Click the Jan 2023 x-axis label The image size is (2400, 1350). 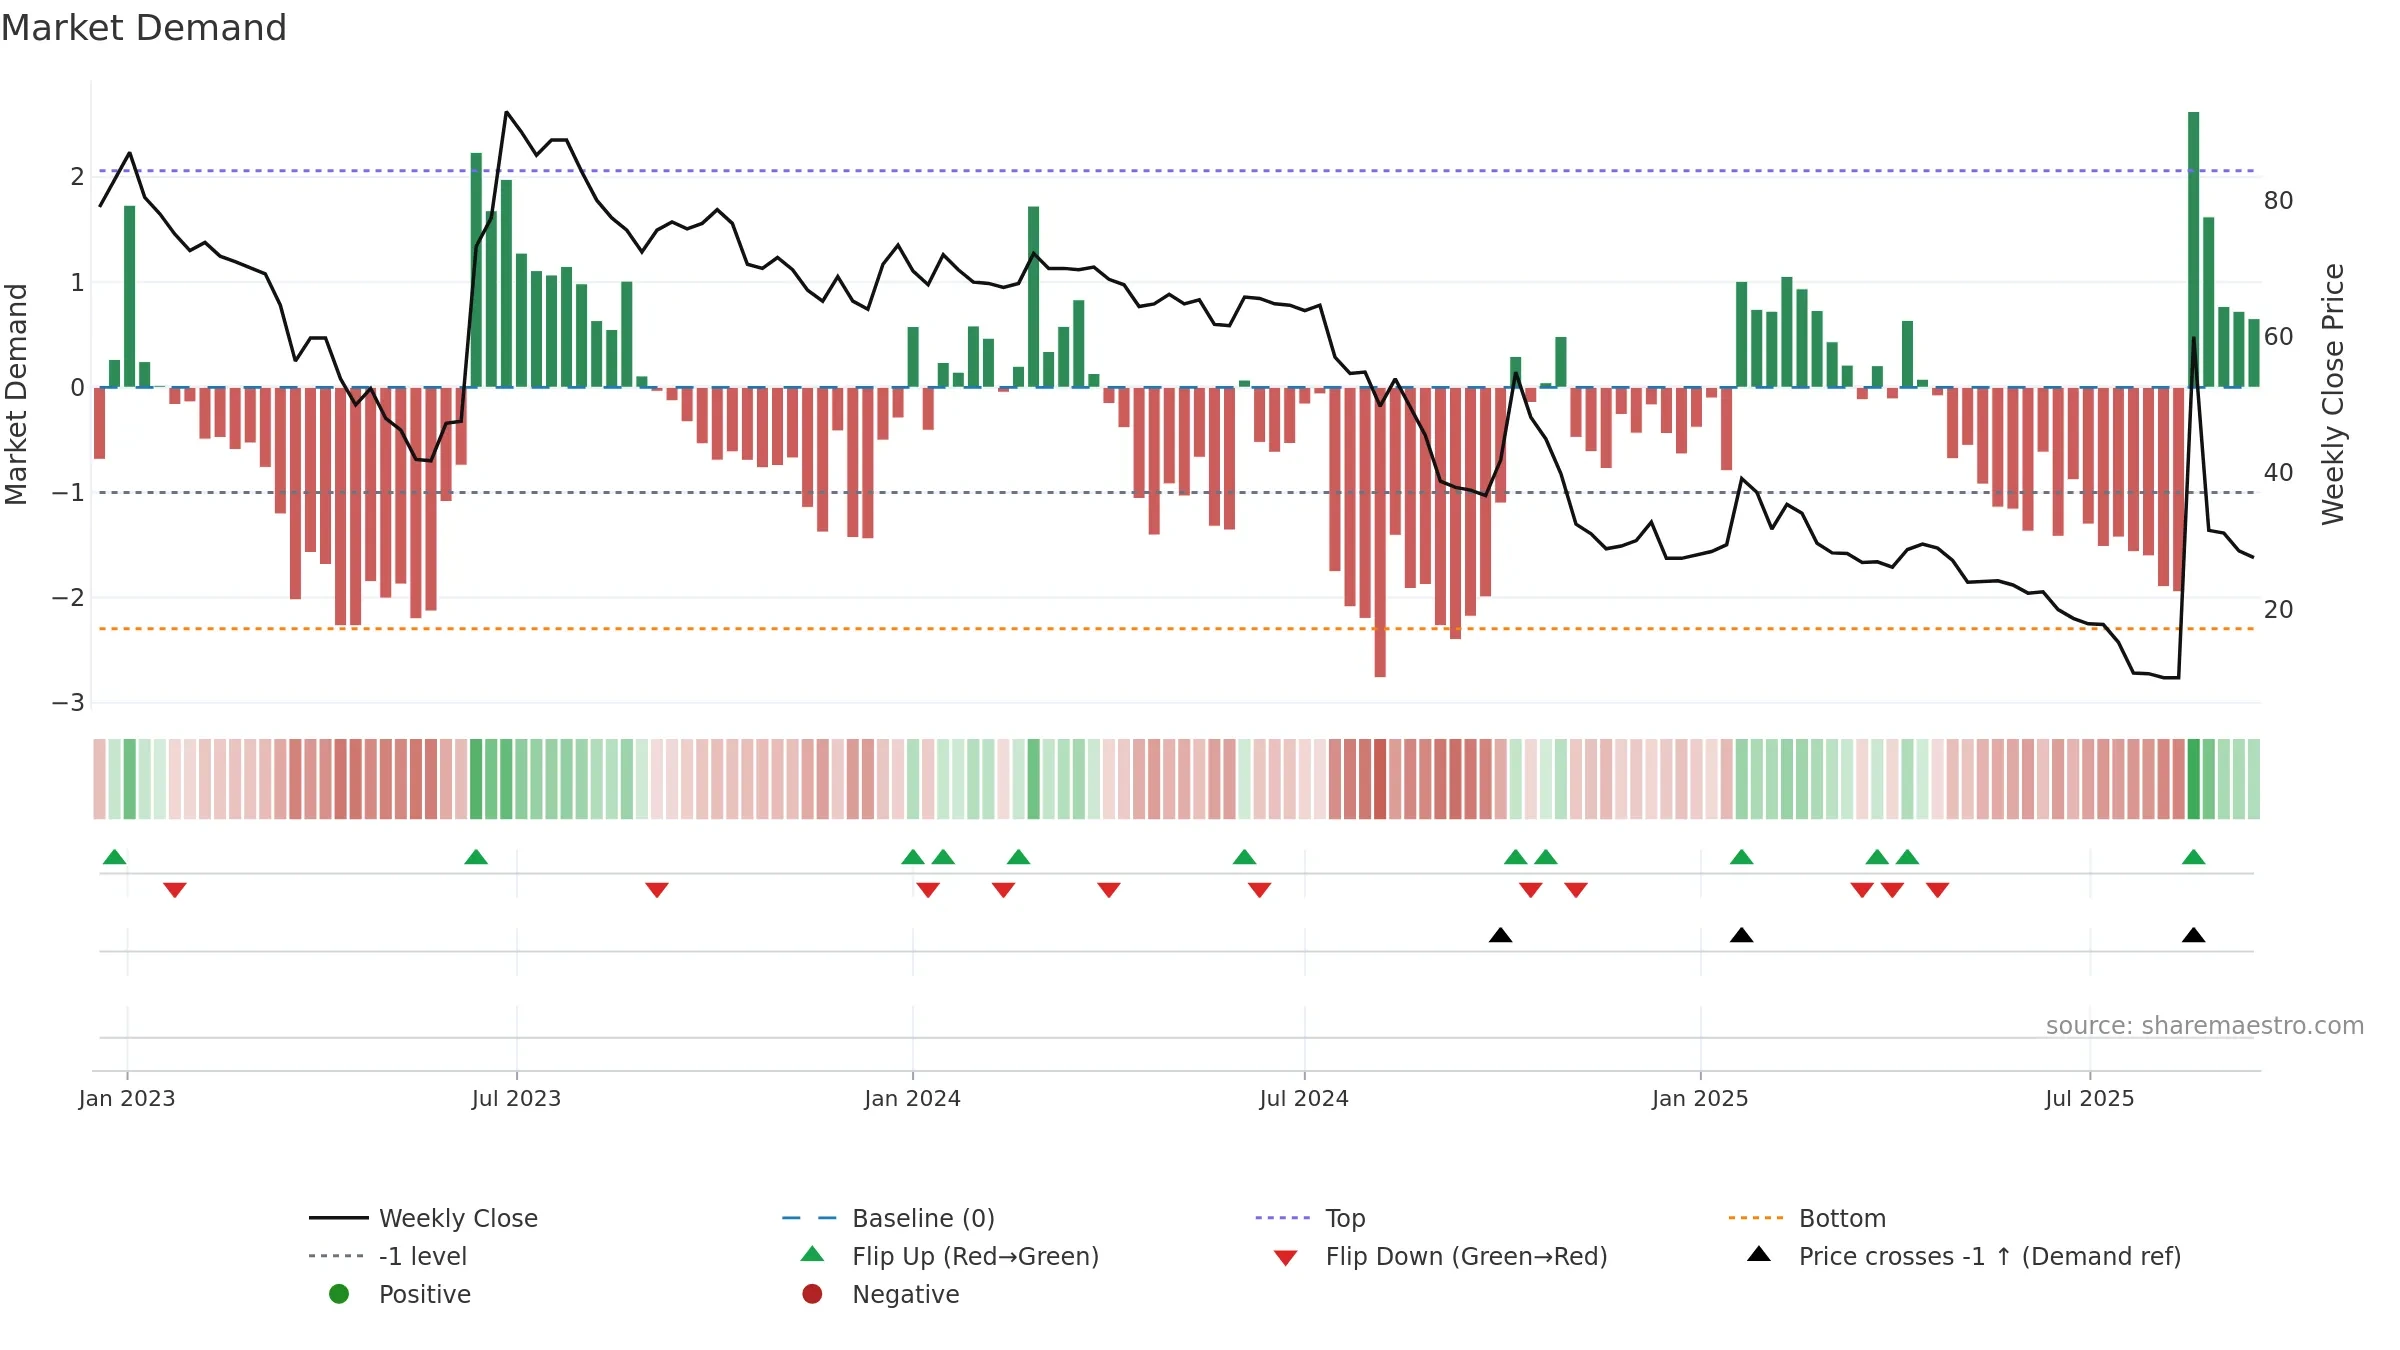tap(127, 1098)
